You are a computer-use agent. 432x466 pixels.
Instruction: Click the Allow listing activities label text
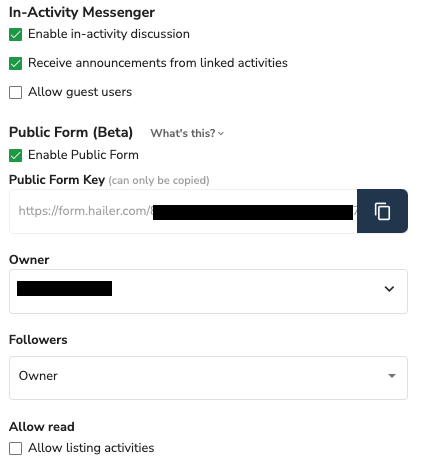tap(91, 448)
